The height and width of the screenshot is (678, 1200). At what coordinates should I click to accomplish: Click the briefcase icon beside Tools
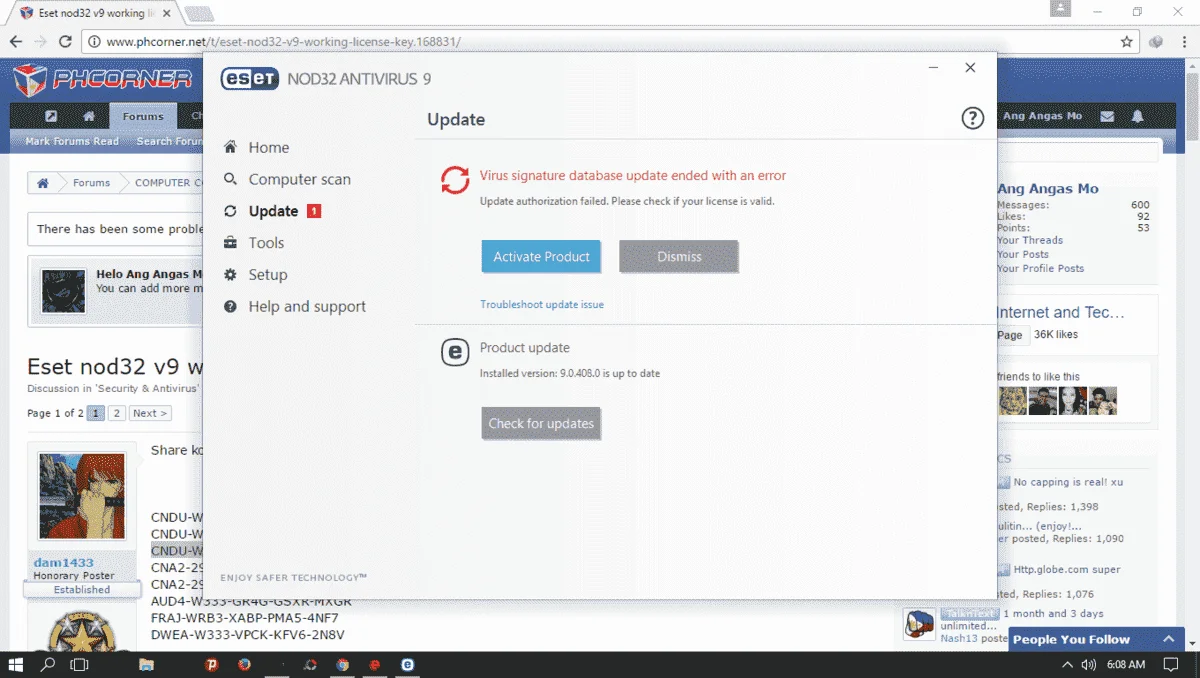tap(230, 243)
